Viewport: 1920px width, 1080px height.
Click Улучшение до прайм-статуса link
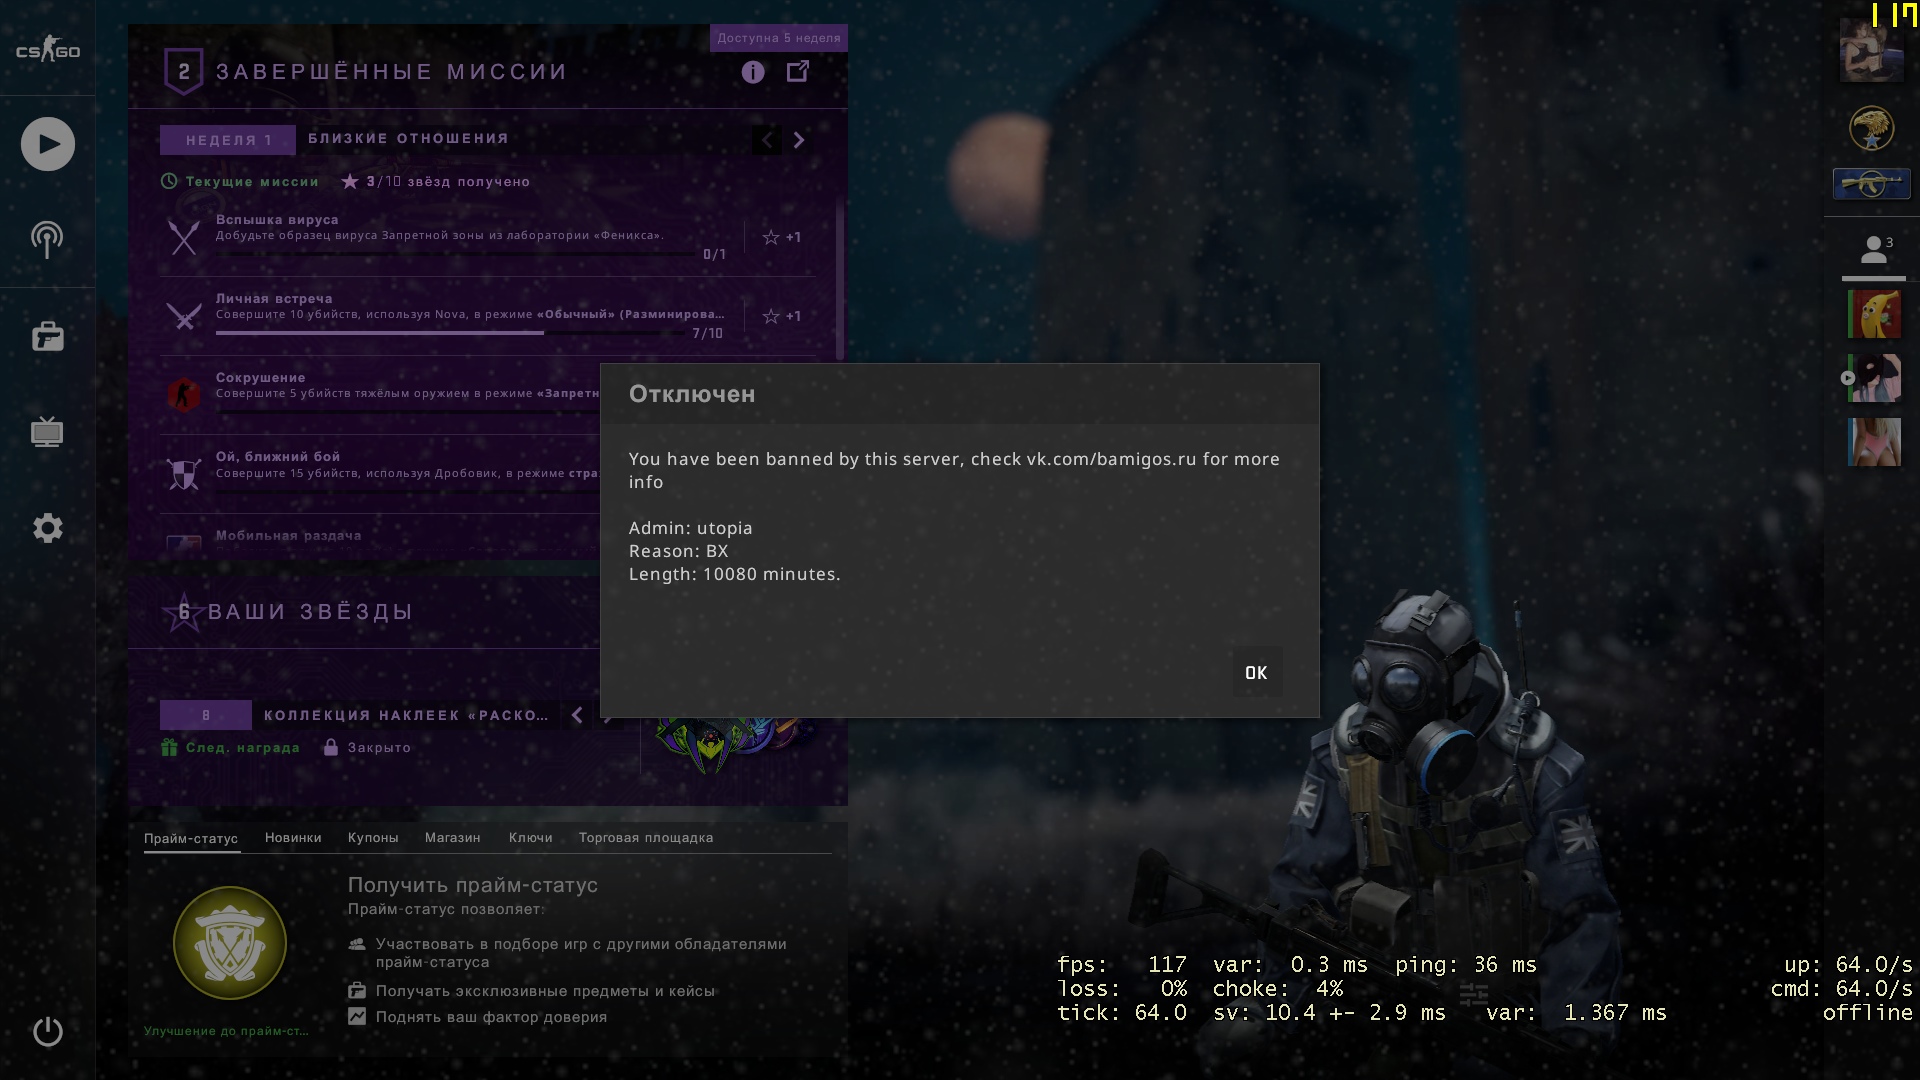click(226, 1031)
